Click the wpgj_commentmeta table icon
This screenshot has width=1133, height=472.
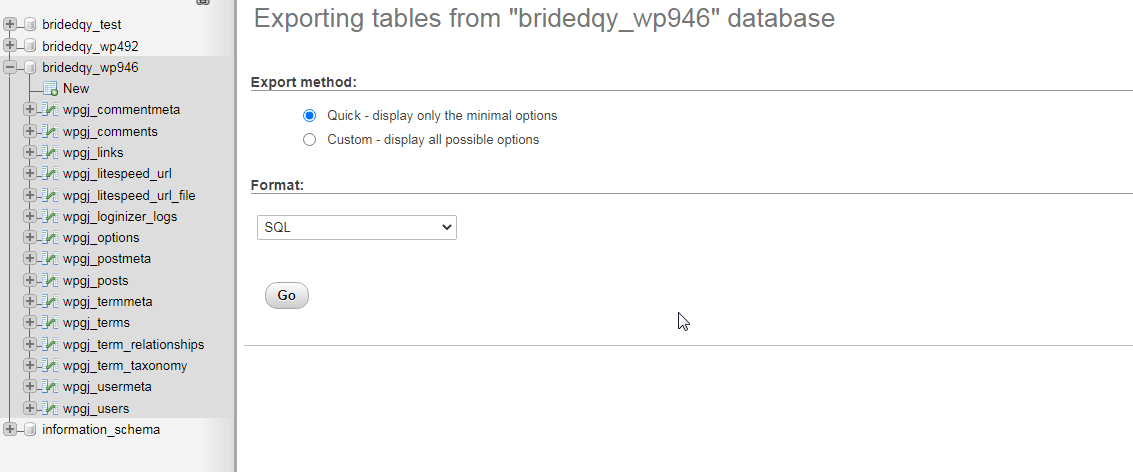[x=51, y=110]
